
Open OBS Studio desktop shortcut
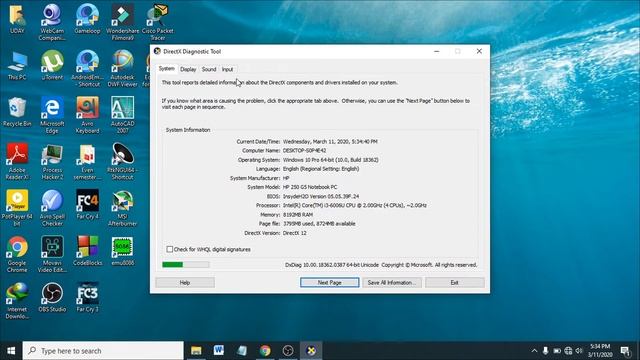click(52, 298)
